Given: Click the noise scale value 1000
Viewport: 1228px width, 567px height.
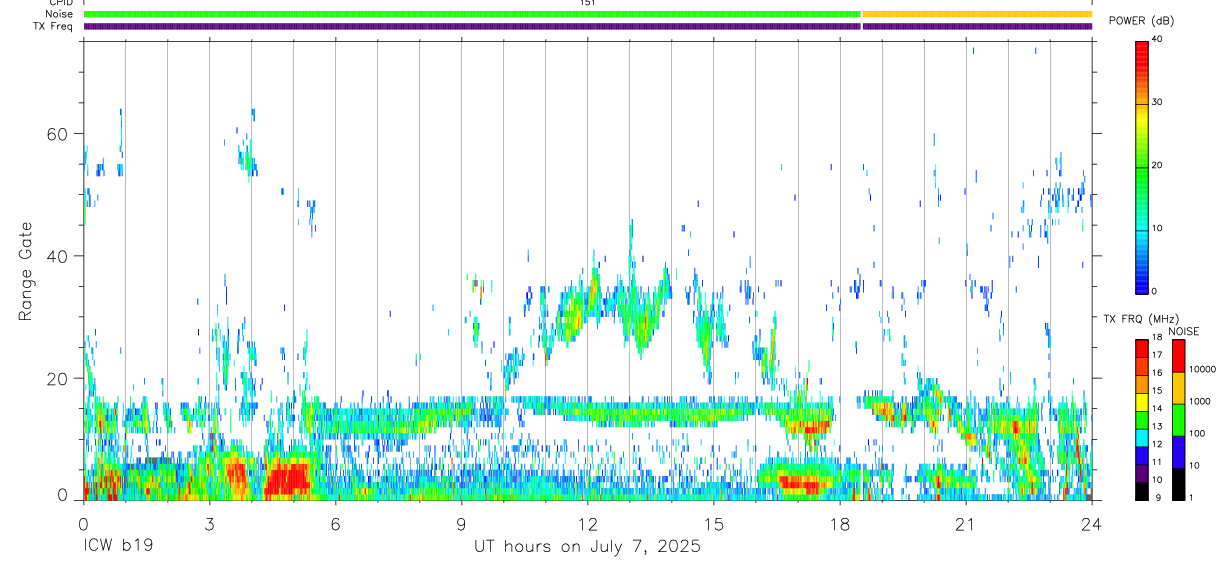Looking at the screenshot, I should [1198, 401].
